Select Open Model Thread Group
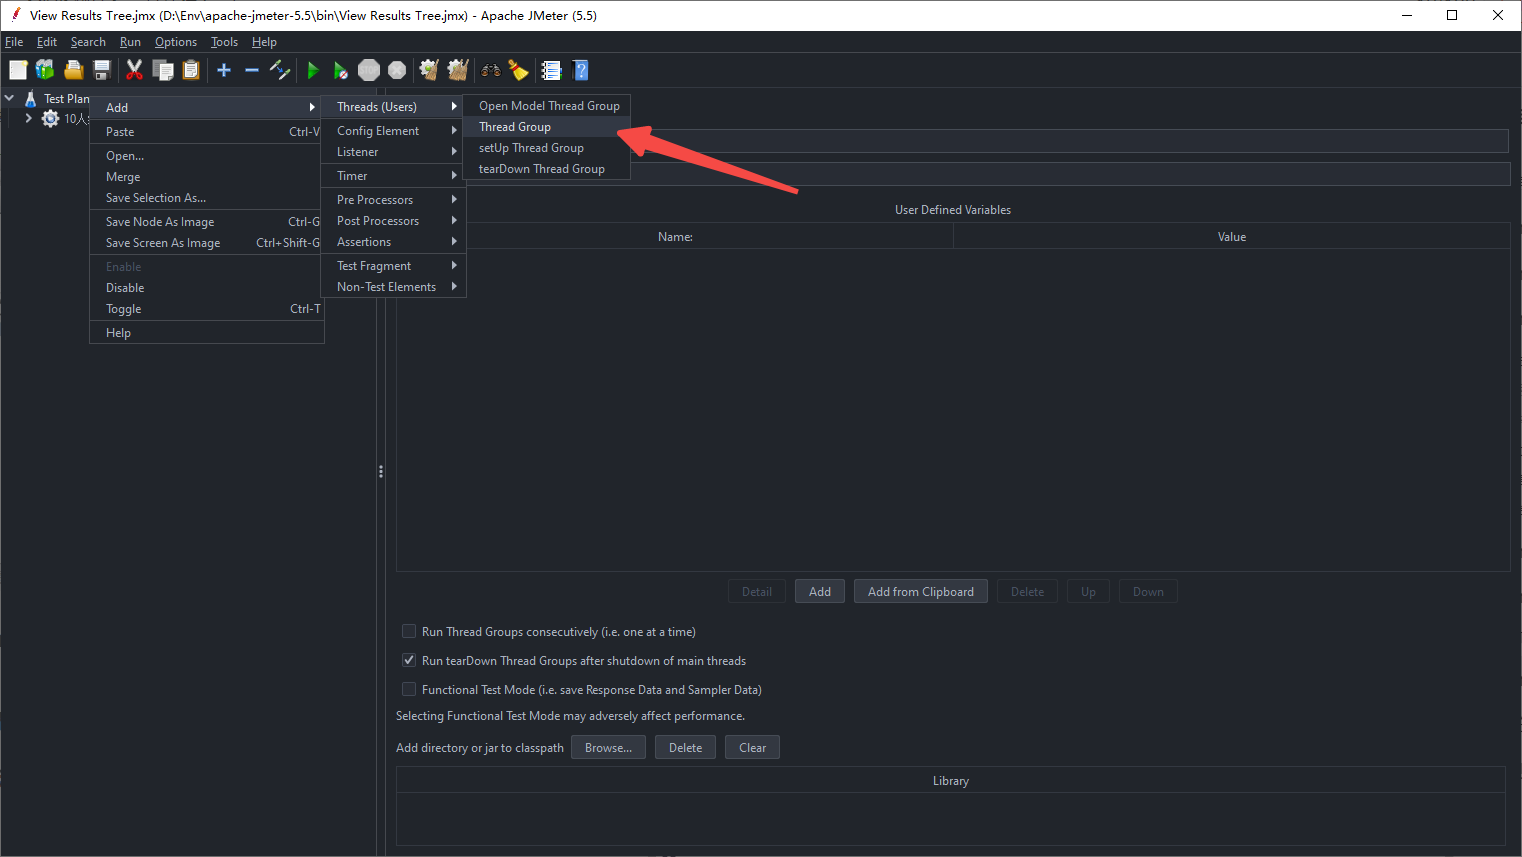The height and width of the screenshot is (857, 1522). click(x=546, y=106)
